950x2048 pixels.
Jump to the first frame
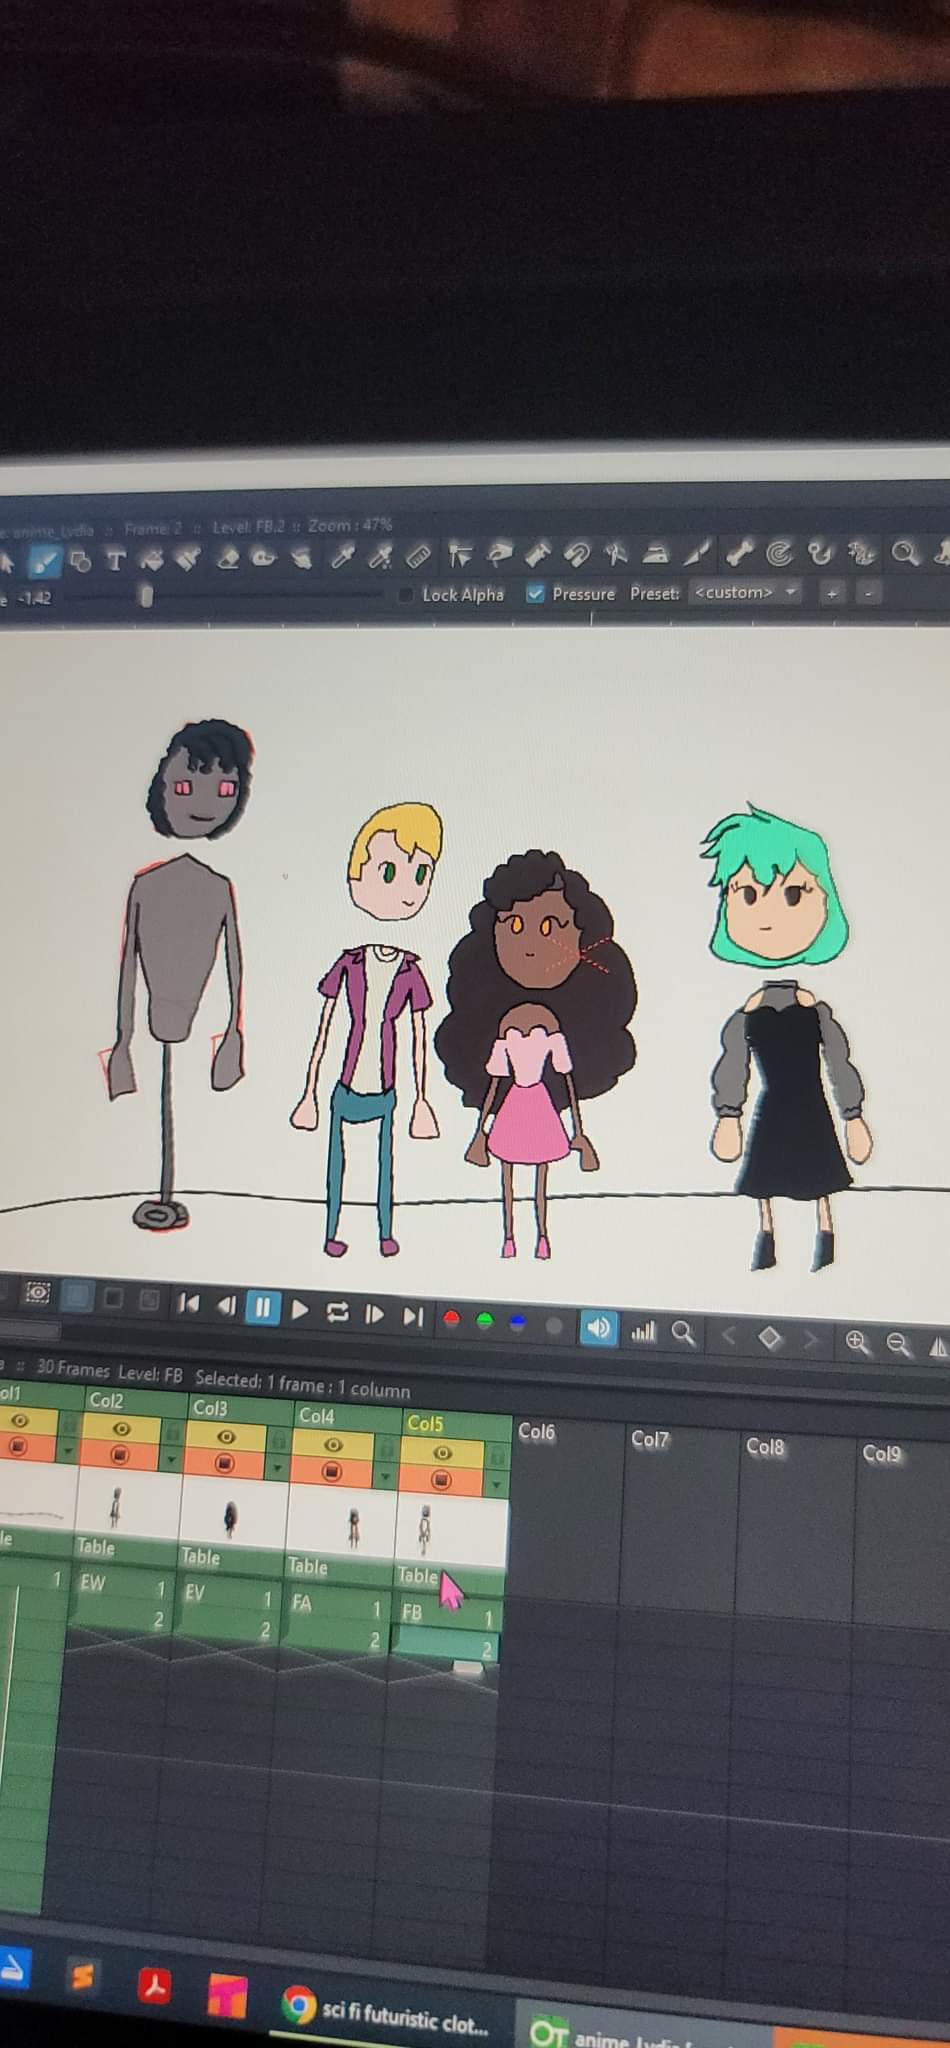tap(188, 1303)
